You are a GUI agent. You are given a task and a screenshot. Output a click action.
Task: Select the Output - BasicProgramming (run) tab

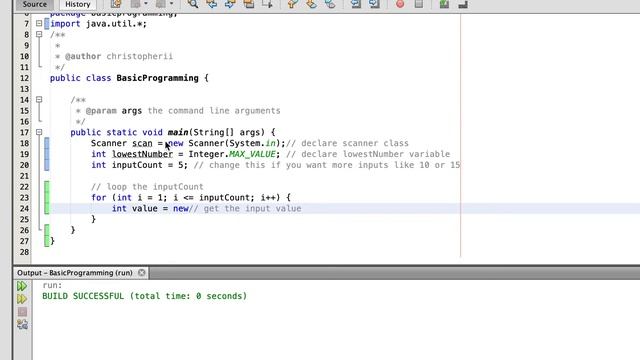click(75, 273)
